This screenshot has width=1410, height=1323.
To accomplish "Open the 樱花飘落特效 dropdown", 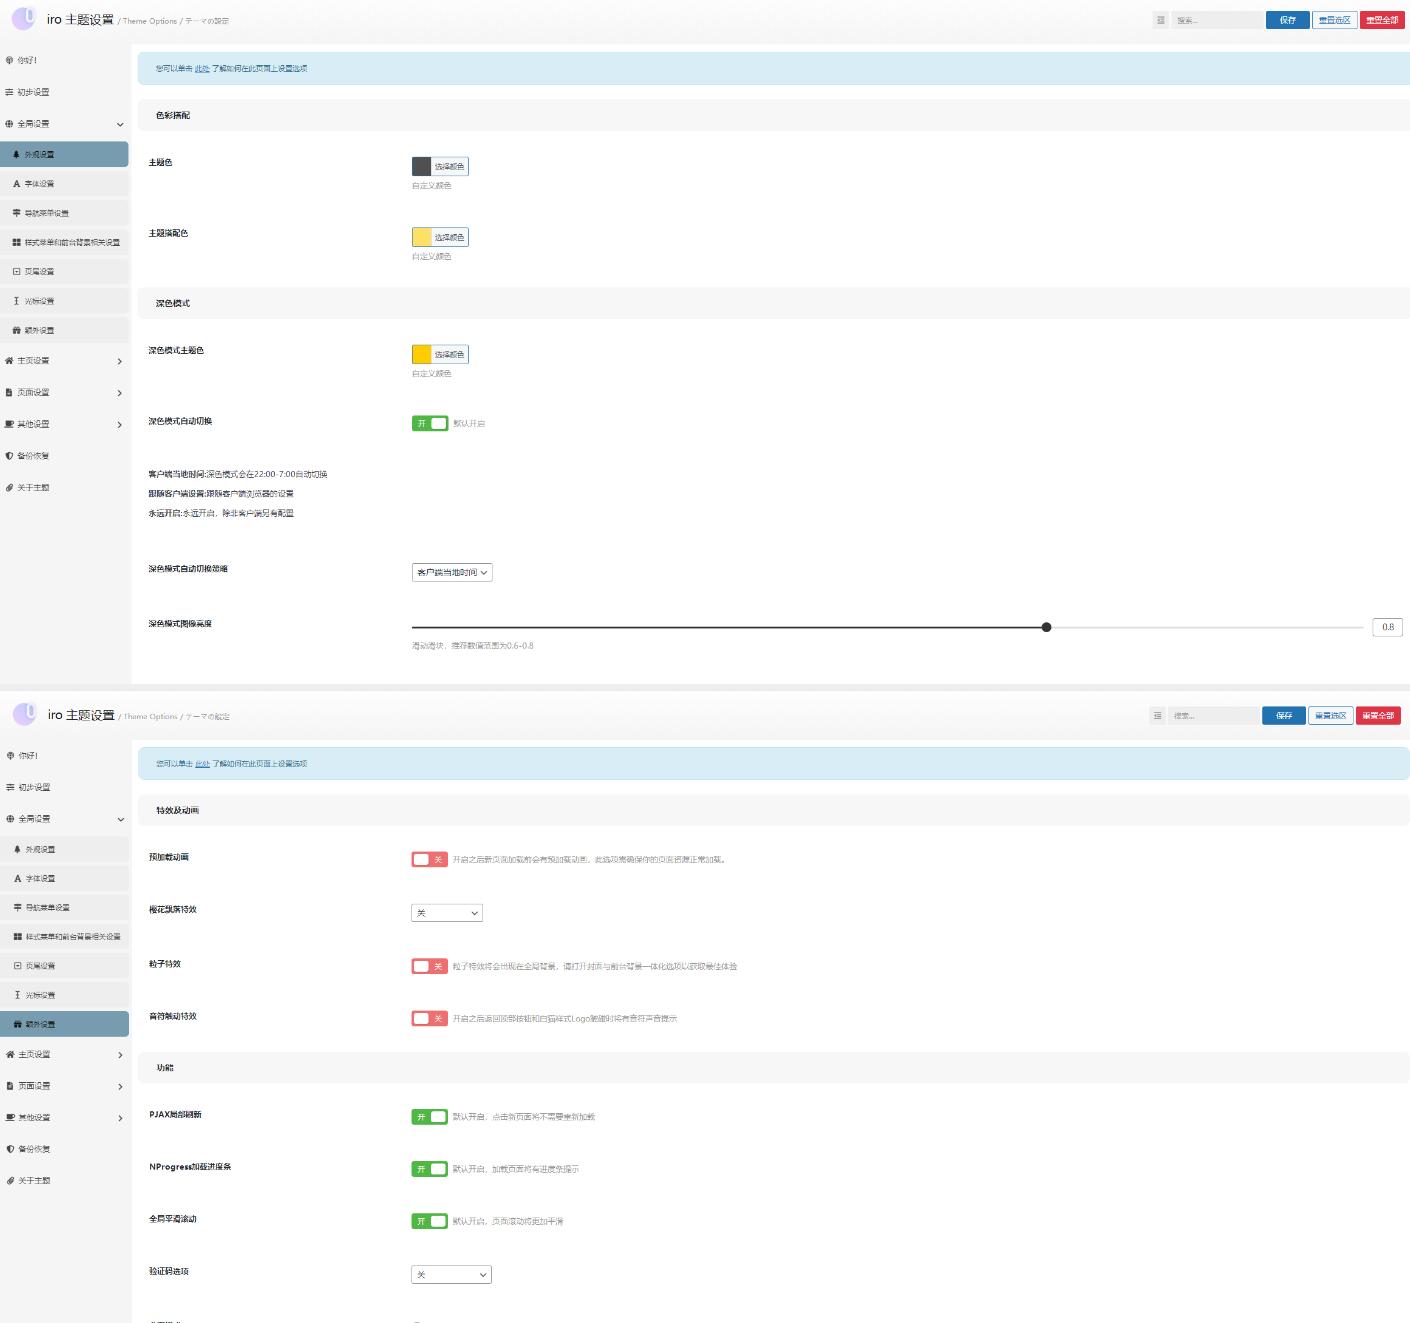I will click(447, 913).
